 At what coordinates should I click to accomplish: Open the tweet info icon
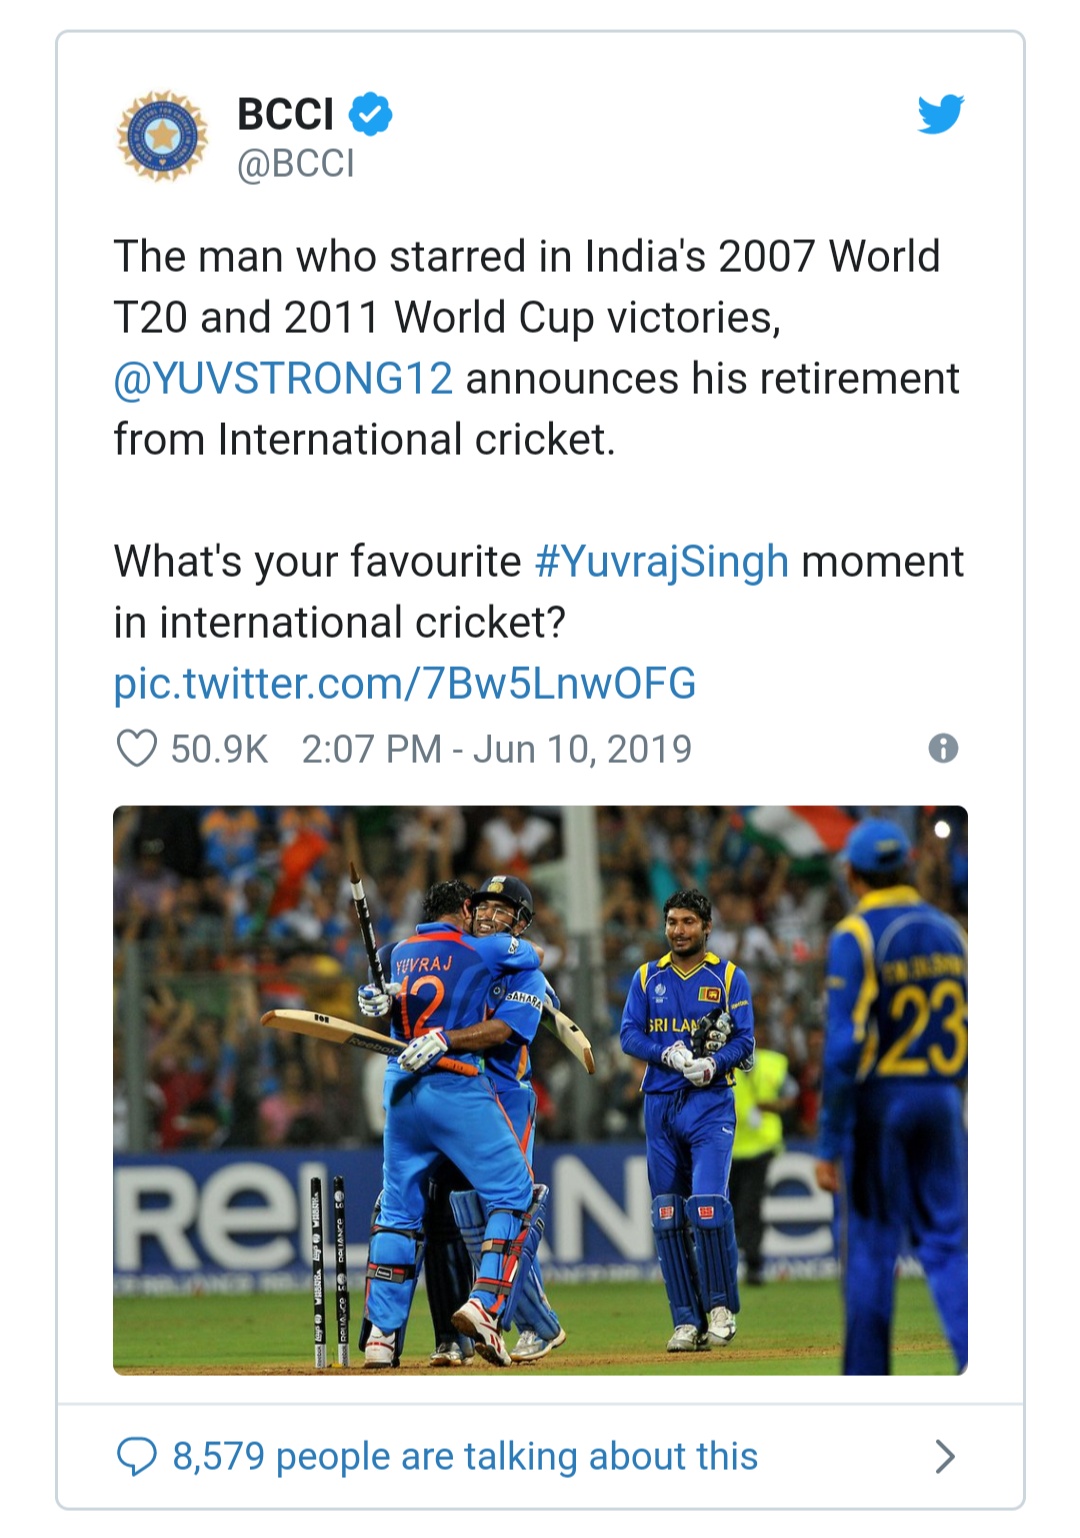(943, 748)
